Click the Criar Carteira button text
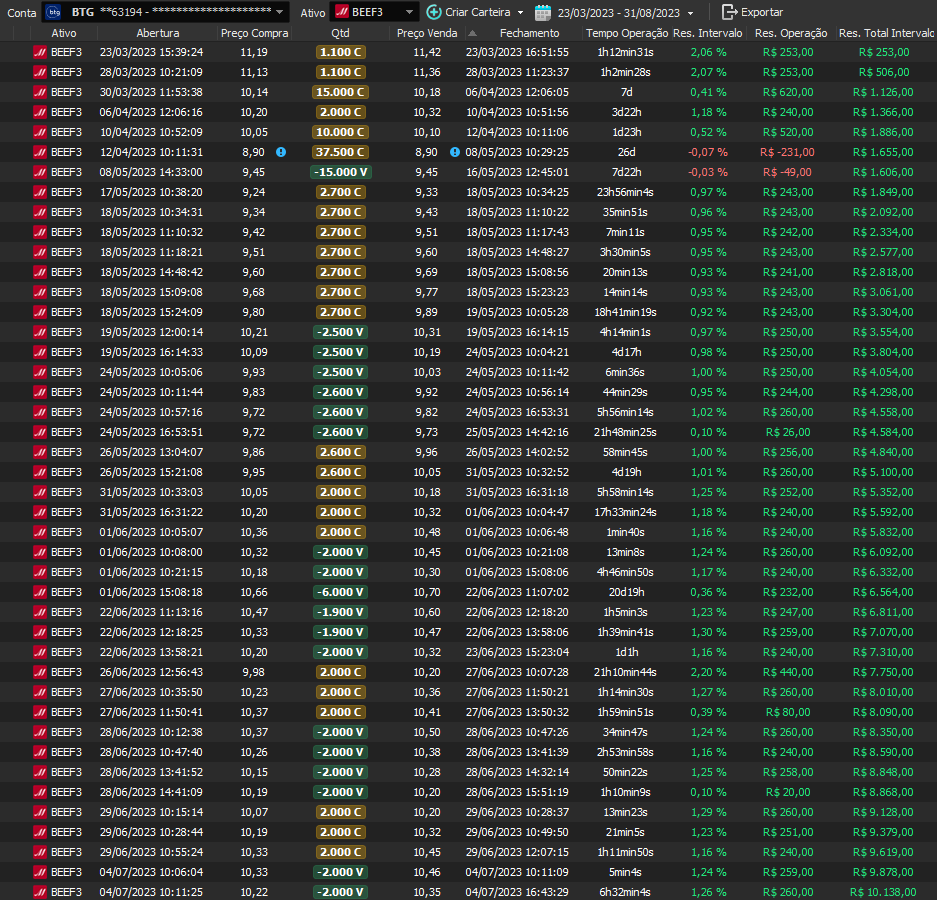The width and height of the screenshot is (937, 900). coord(478,12)
